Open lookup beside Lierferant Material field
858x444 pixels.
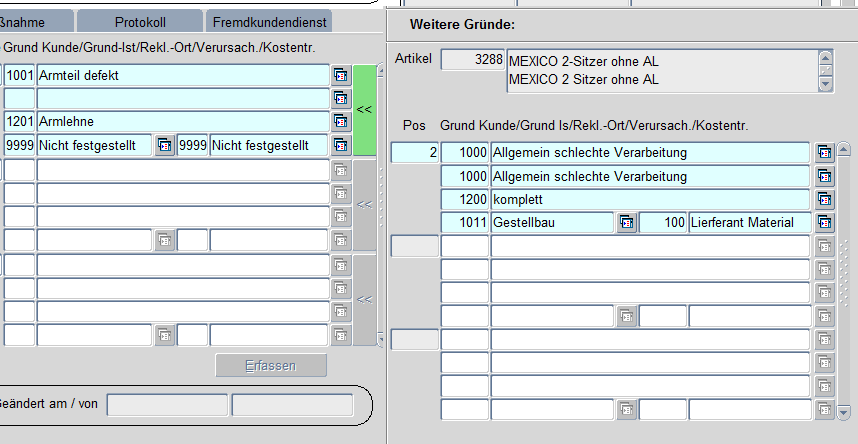click(x=824, y=222)
